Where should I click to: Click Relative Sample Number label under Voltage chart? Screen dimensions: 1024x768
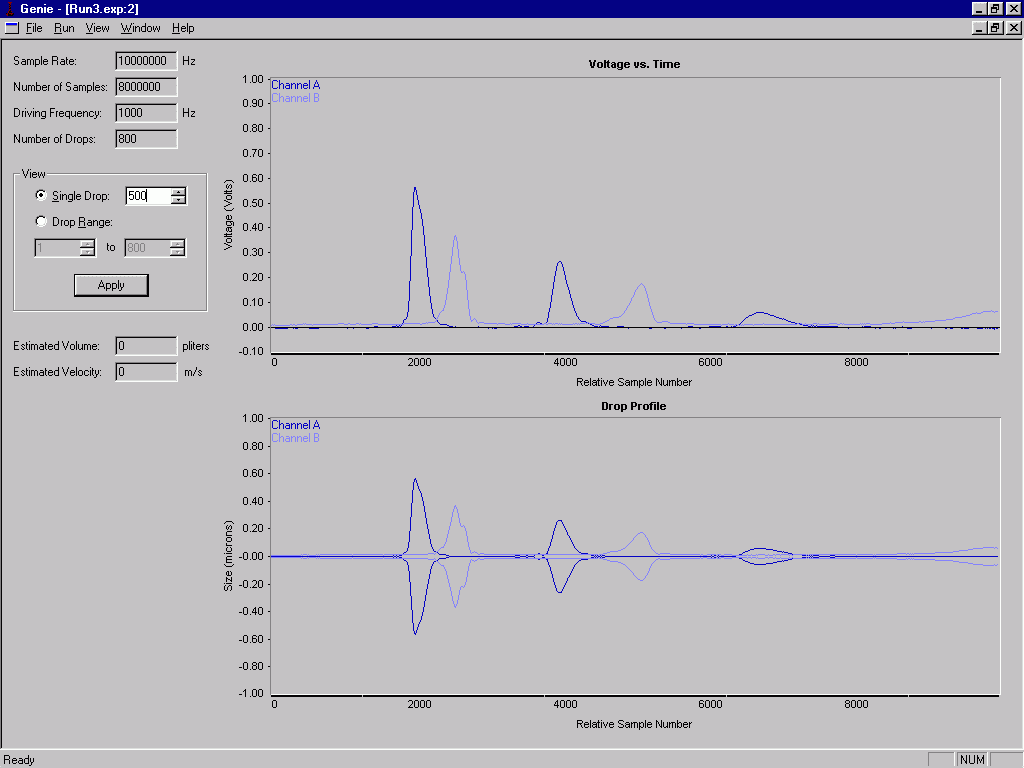coord(634,382)
